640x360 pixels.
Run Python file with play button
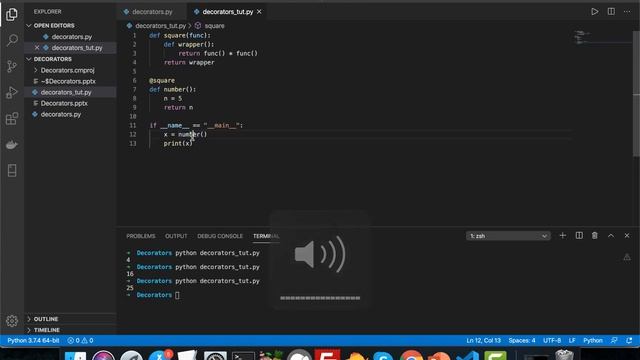595,11
